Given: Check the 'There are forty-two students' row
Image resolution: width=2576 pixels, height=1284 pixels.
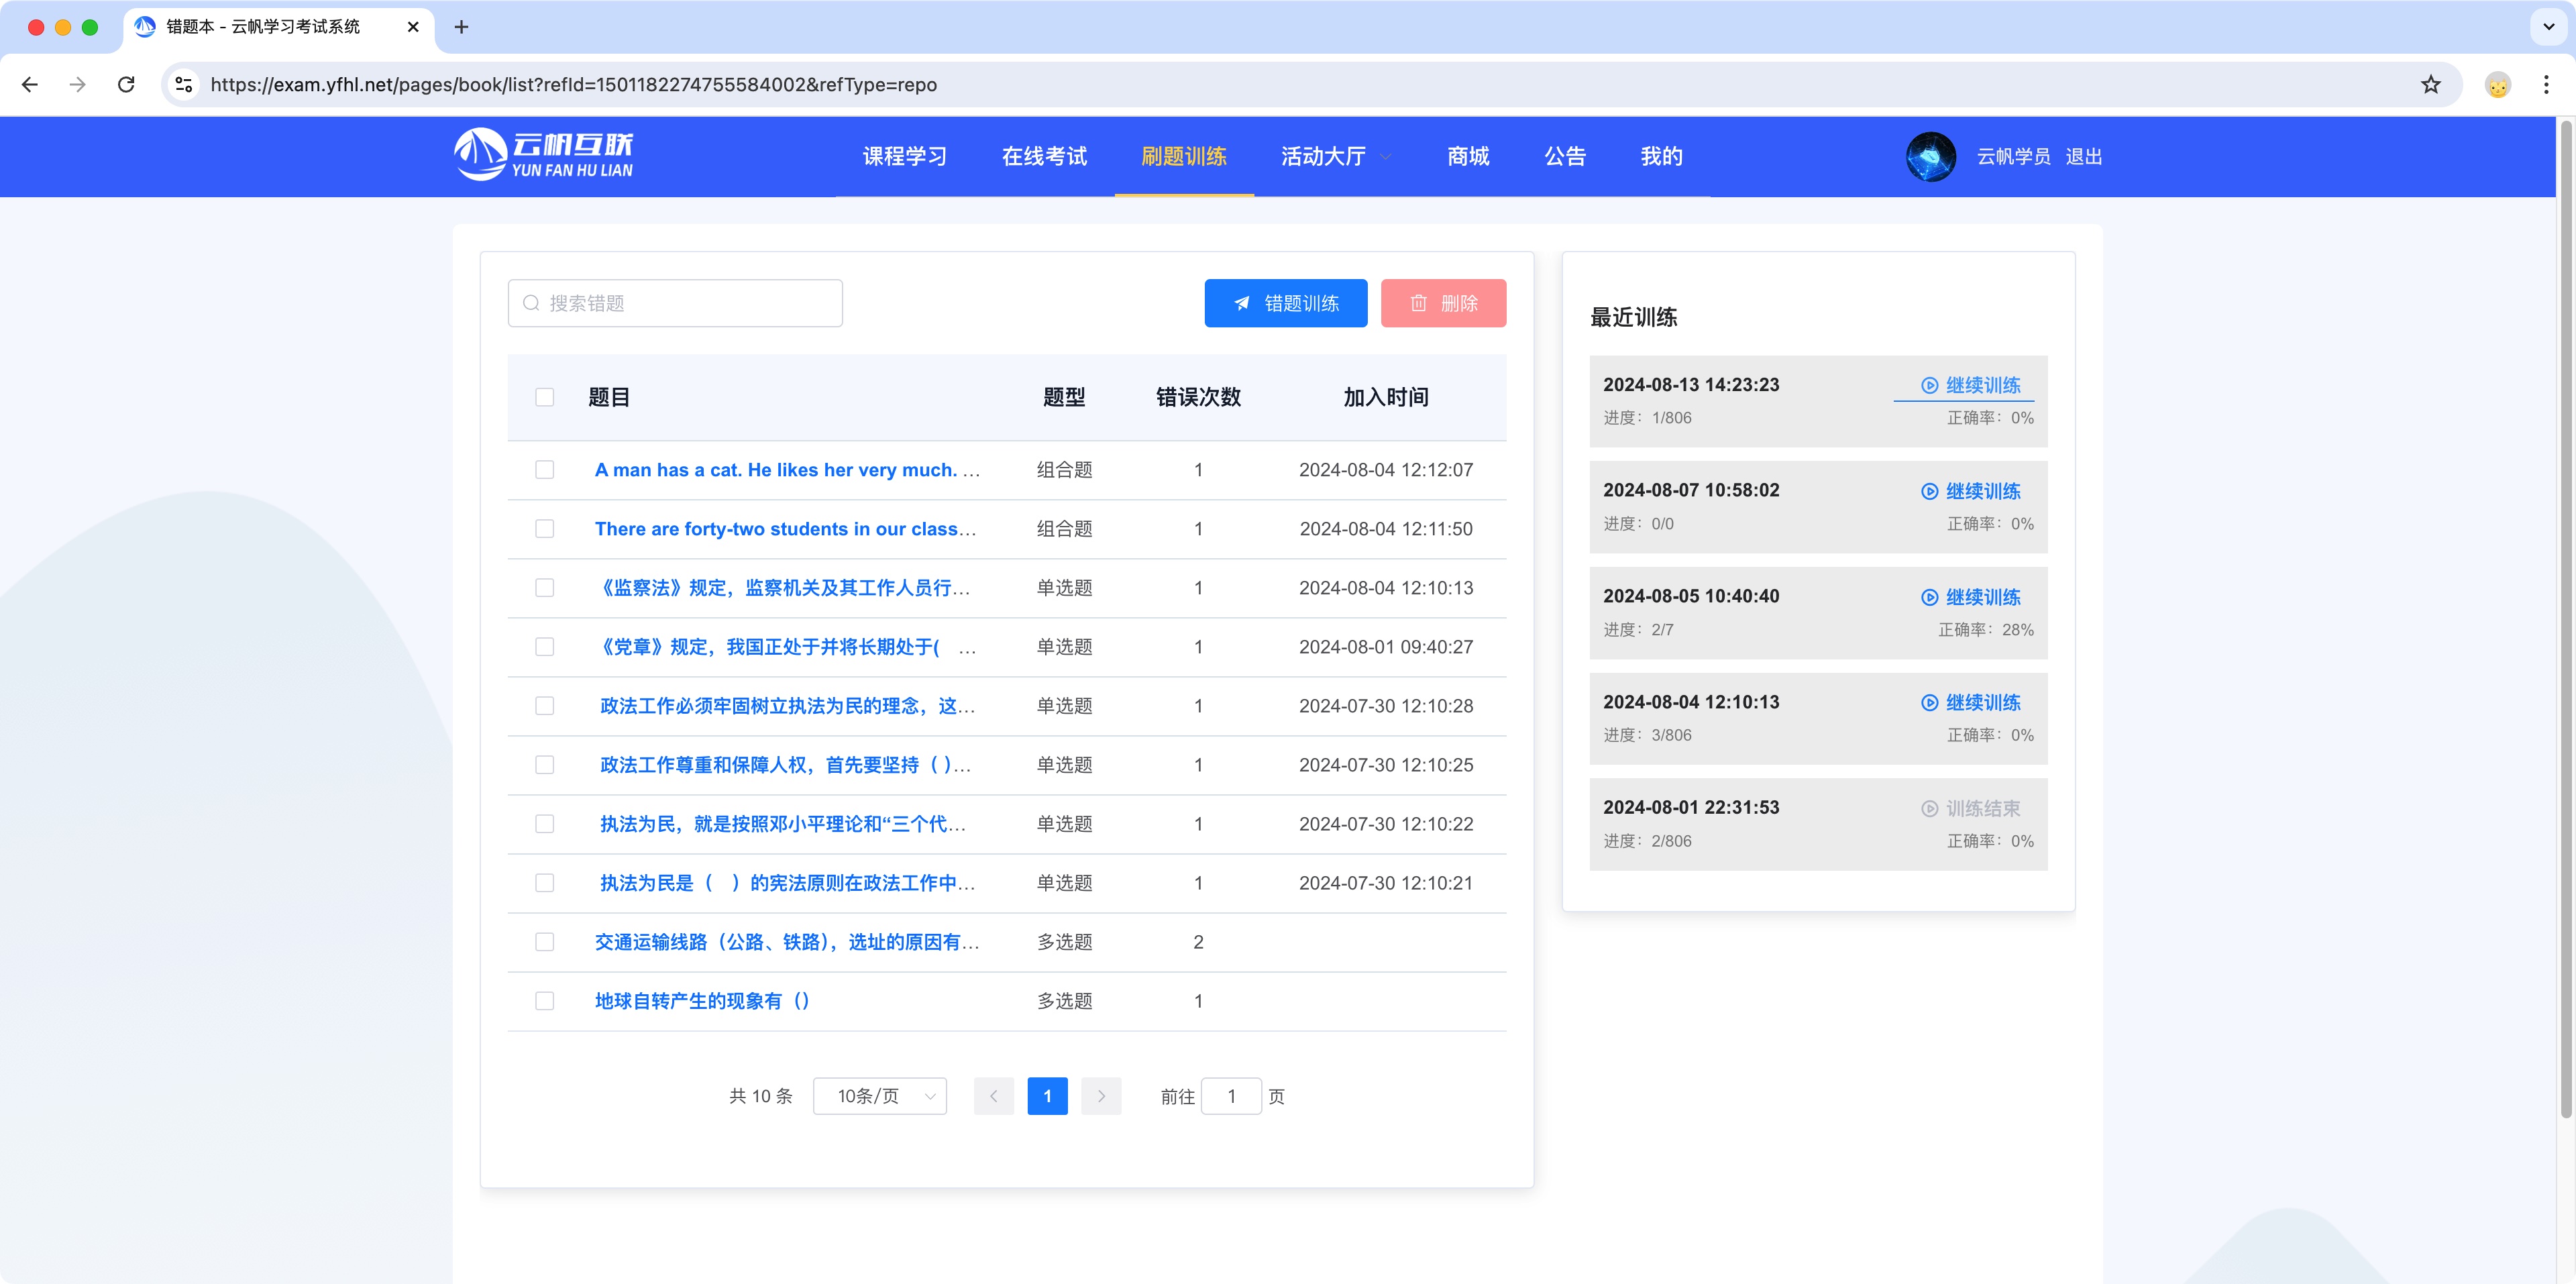Looking at the screenshot, I should click(544, 529).
